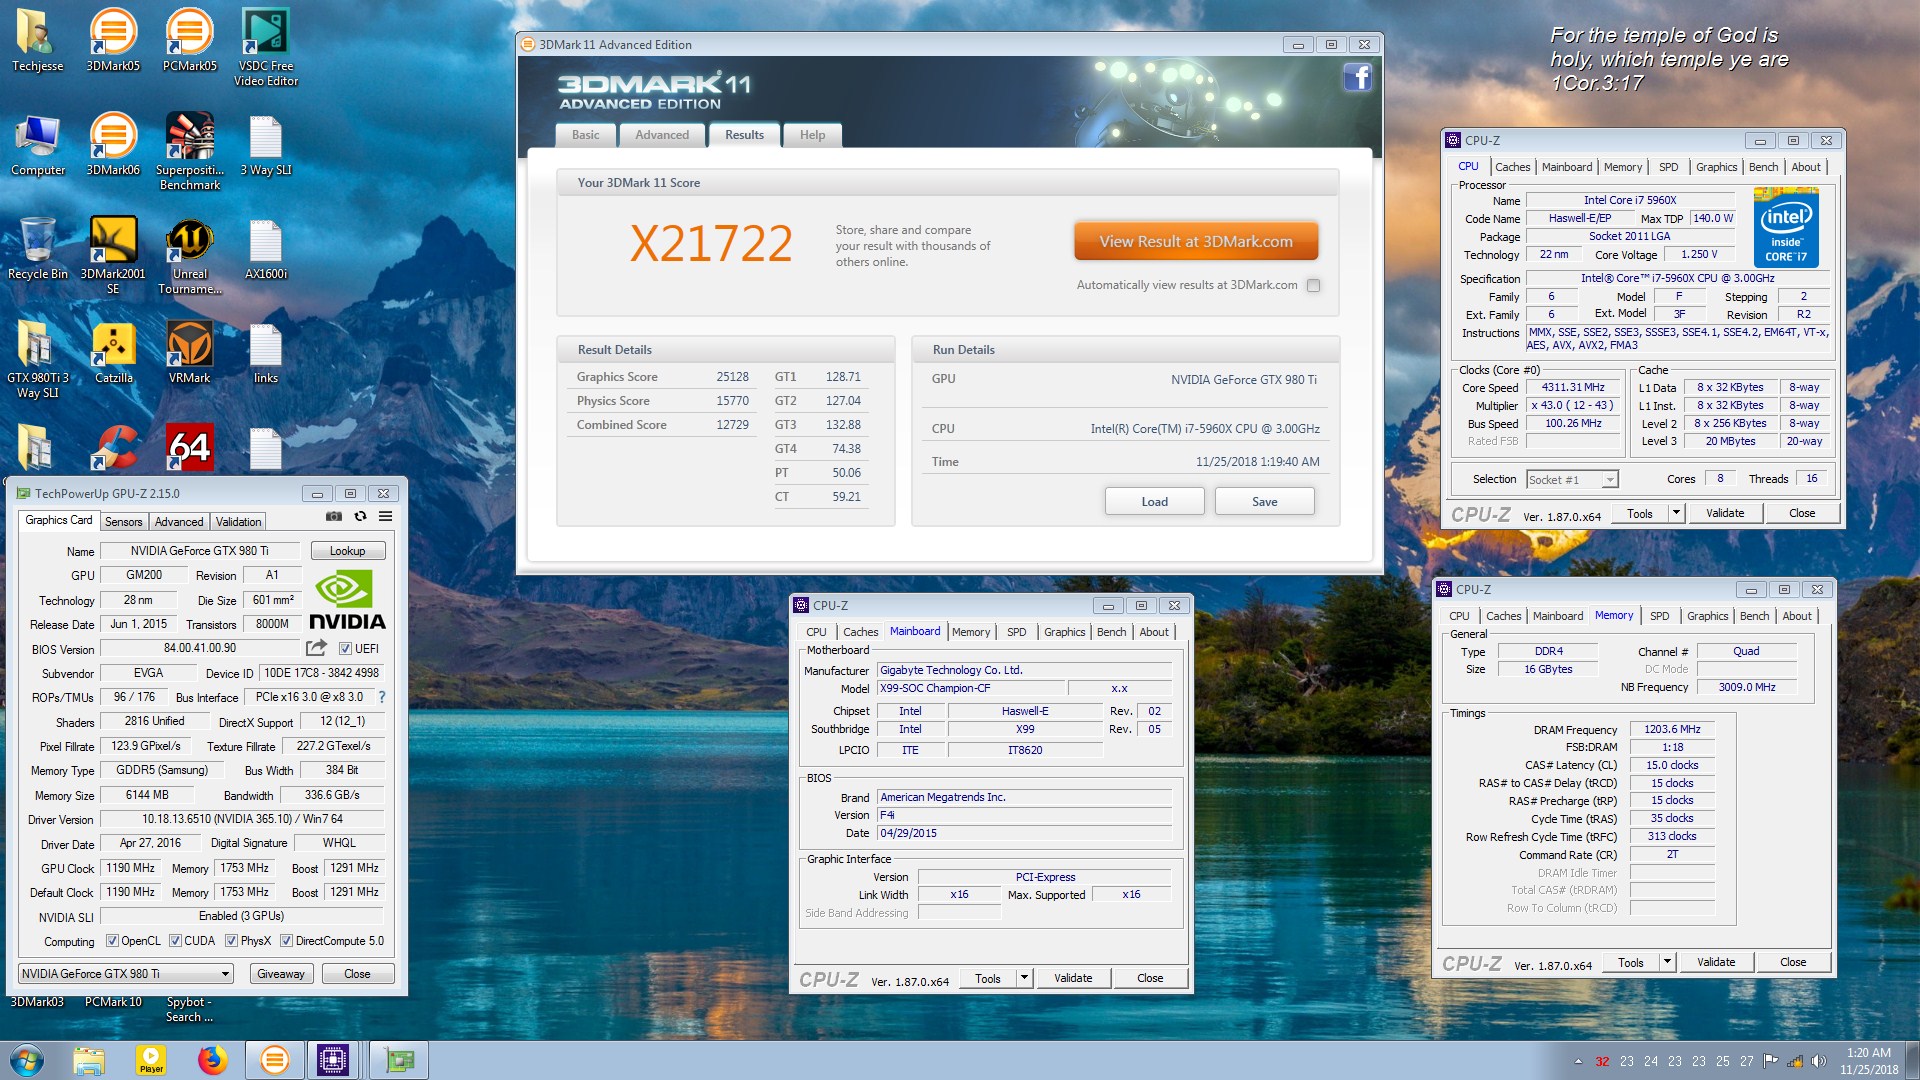Open VSDC Free Video Editor shortcut

pyautogui.click(x=265, y=47)
